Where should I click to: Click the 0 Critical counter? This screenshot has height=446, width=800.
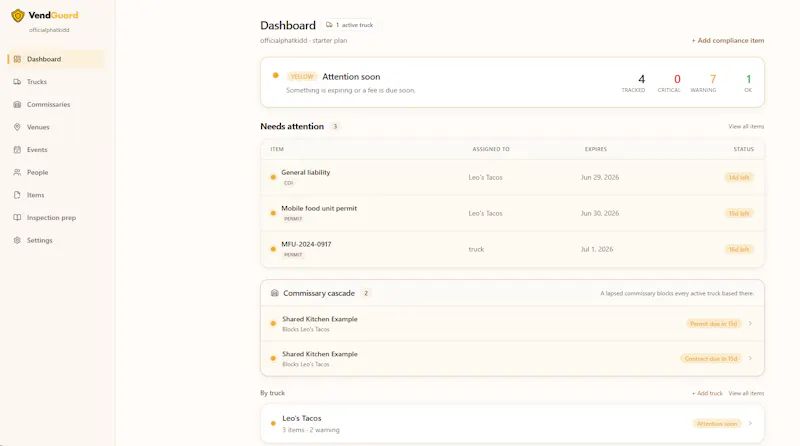click(669, 83)
